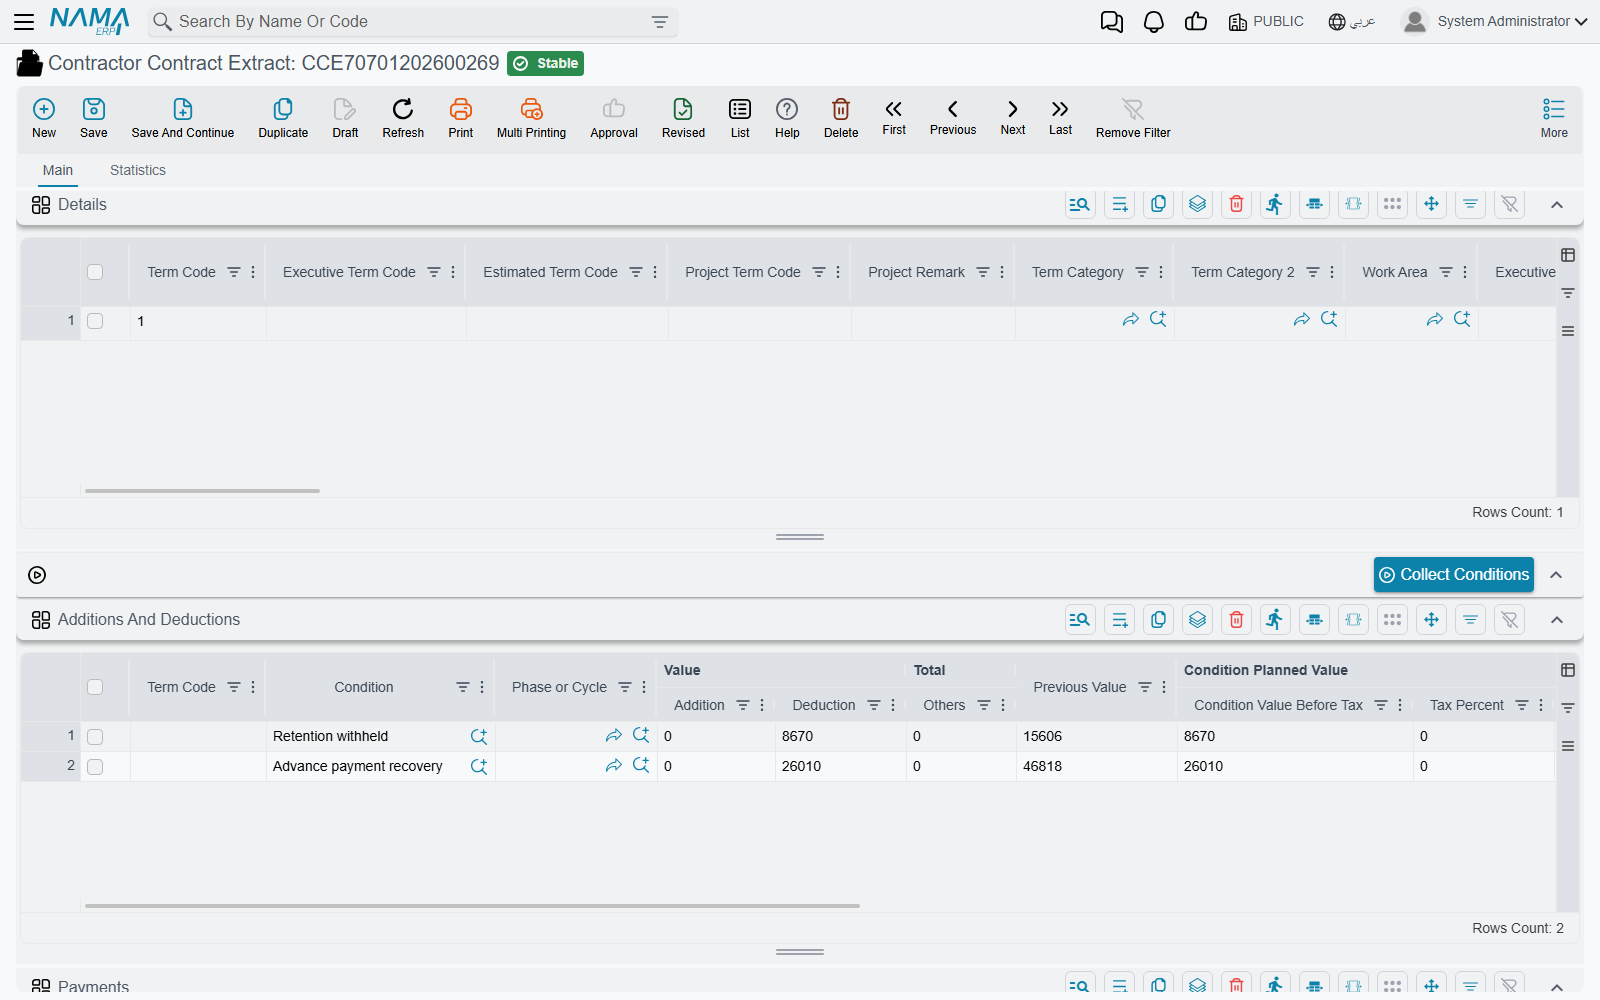Open column chooser of Details grid
1600x1000 pixels.
[x=1568, y=255]
